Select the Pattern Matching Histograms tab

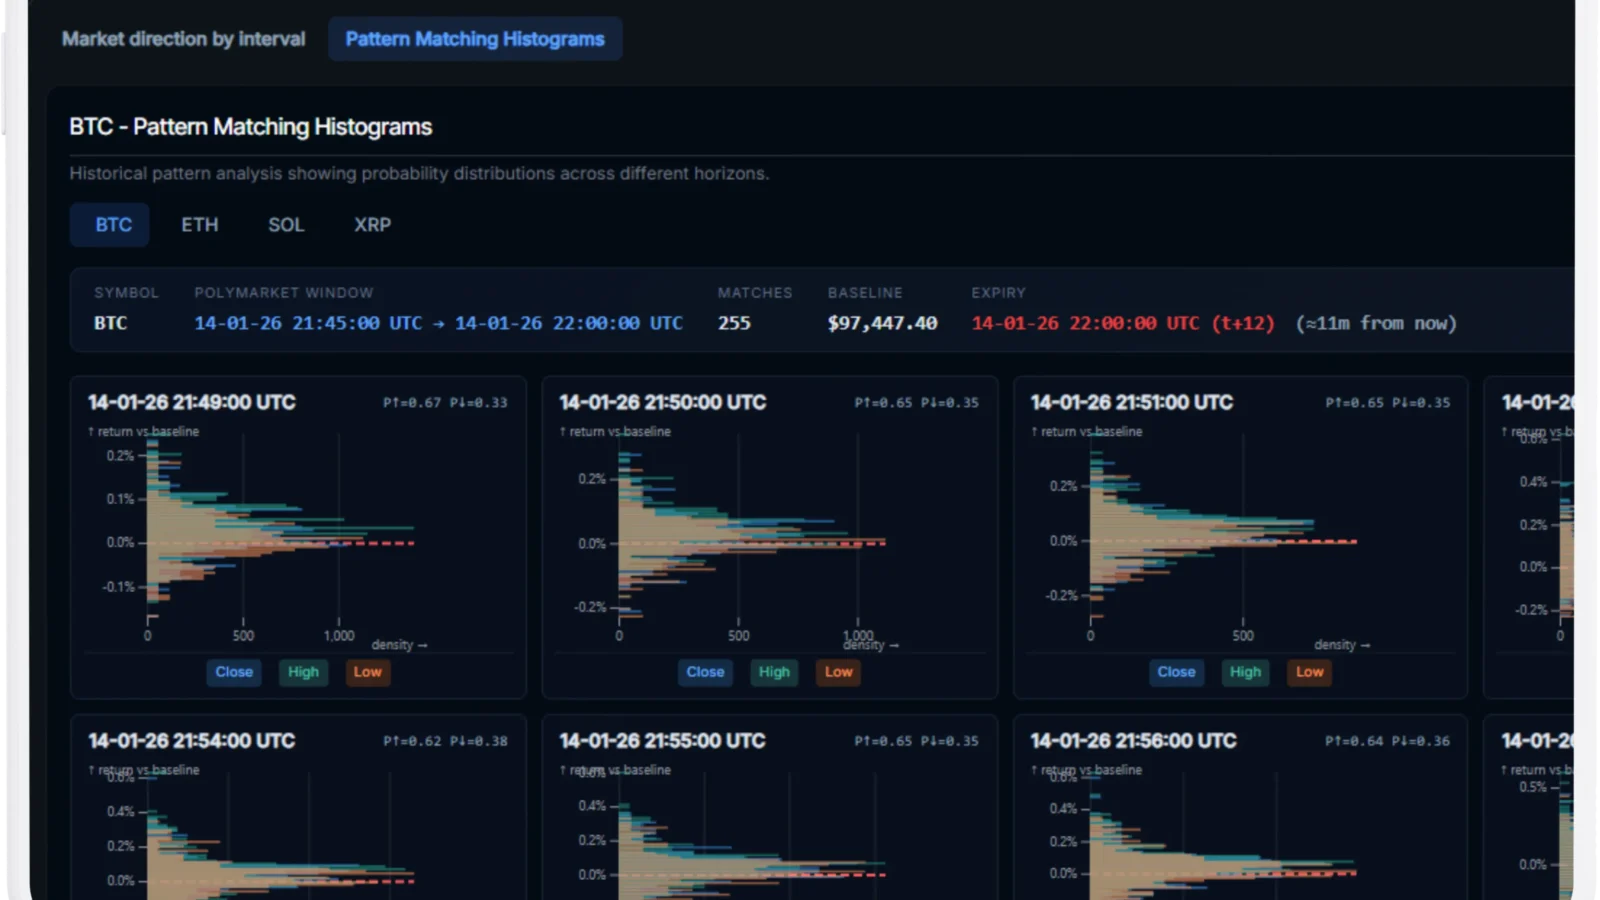(x=475, y=39)
